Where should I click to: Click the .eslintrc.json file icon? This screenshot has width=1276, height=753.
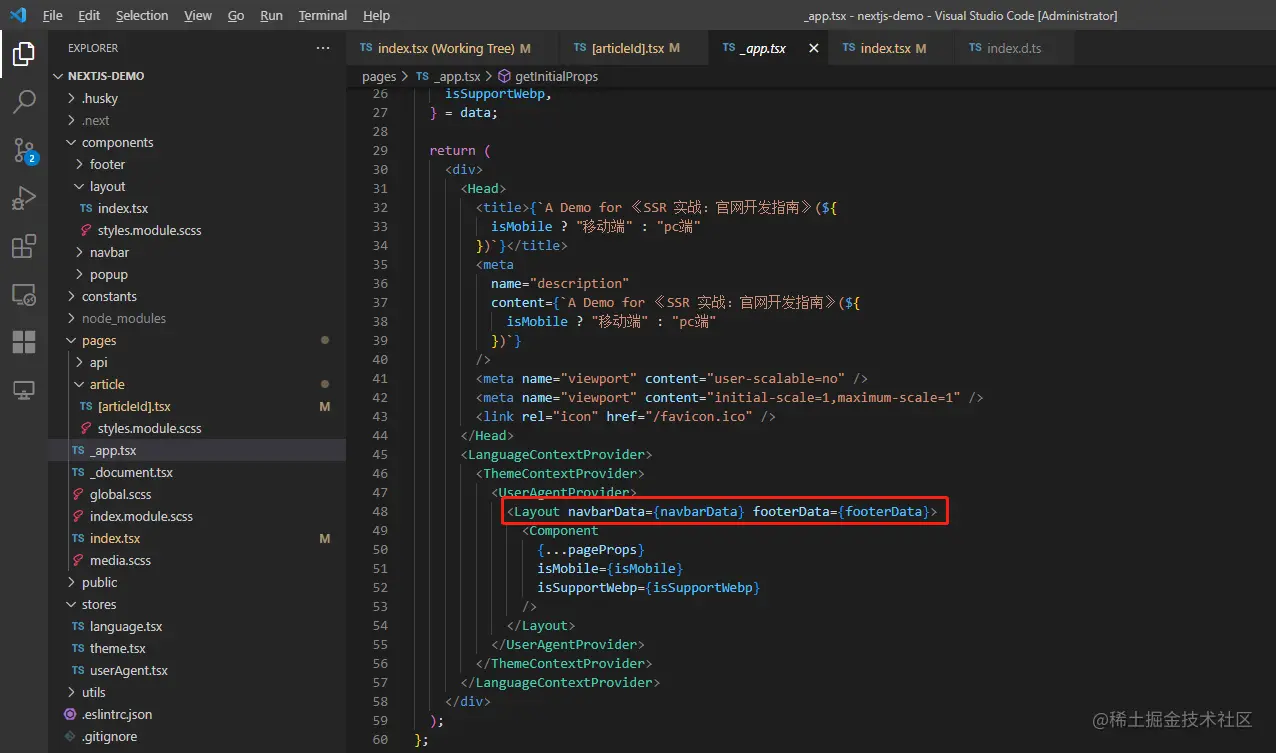[x=70, y=714]
